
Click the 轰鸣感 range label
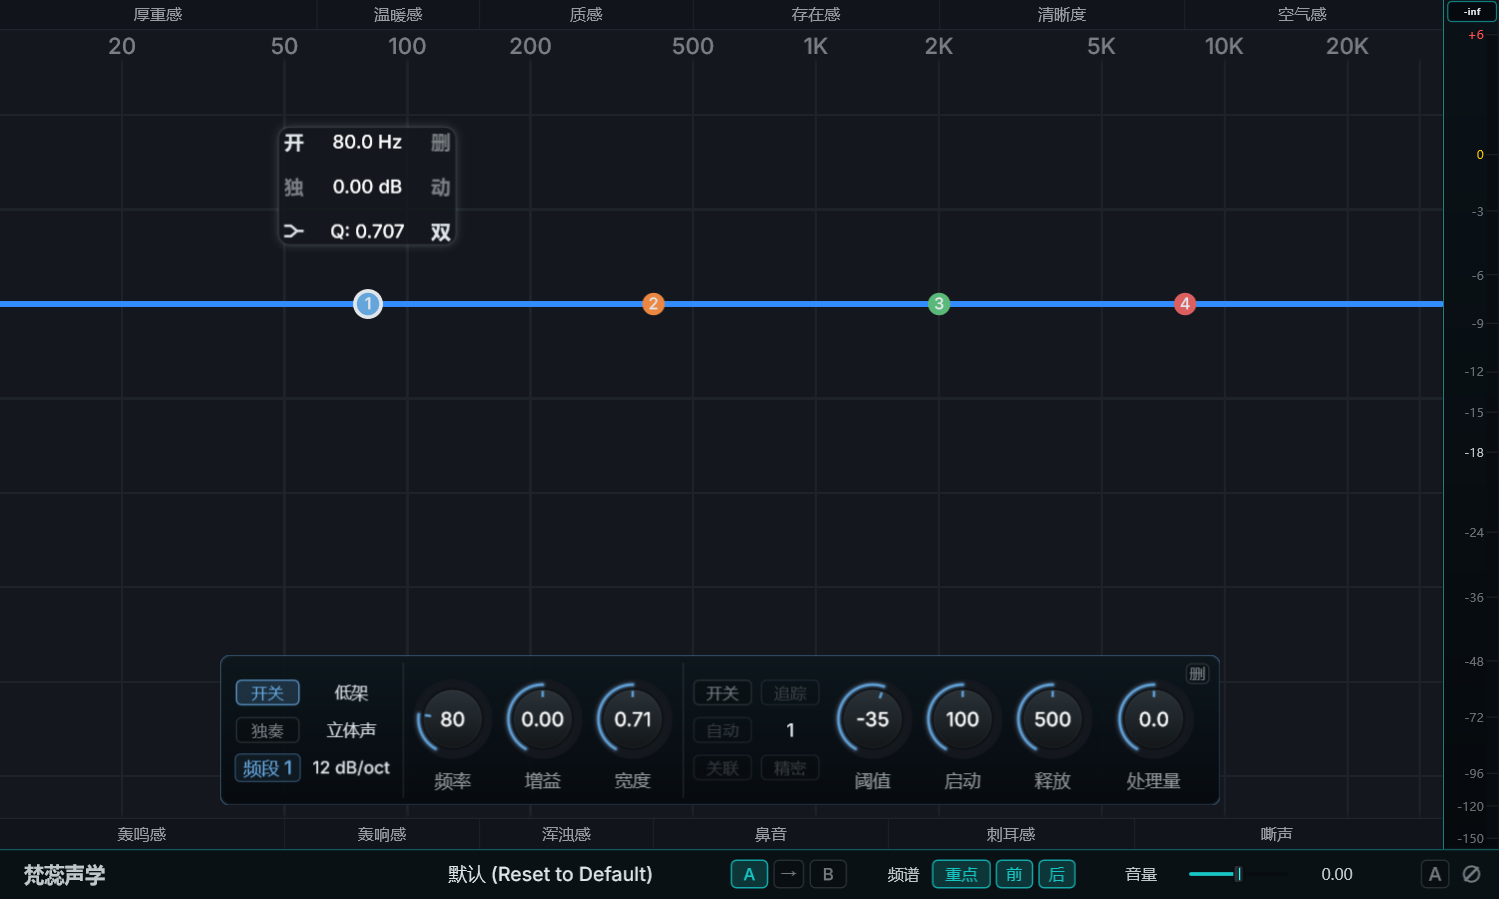[142, 834]
